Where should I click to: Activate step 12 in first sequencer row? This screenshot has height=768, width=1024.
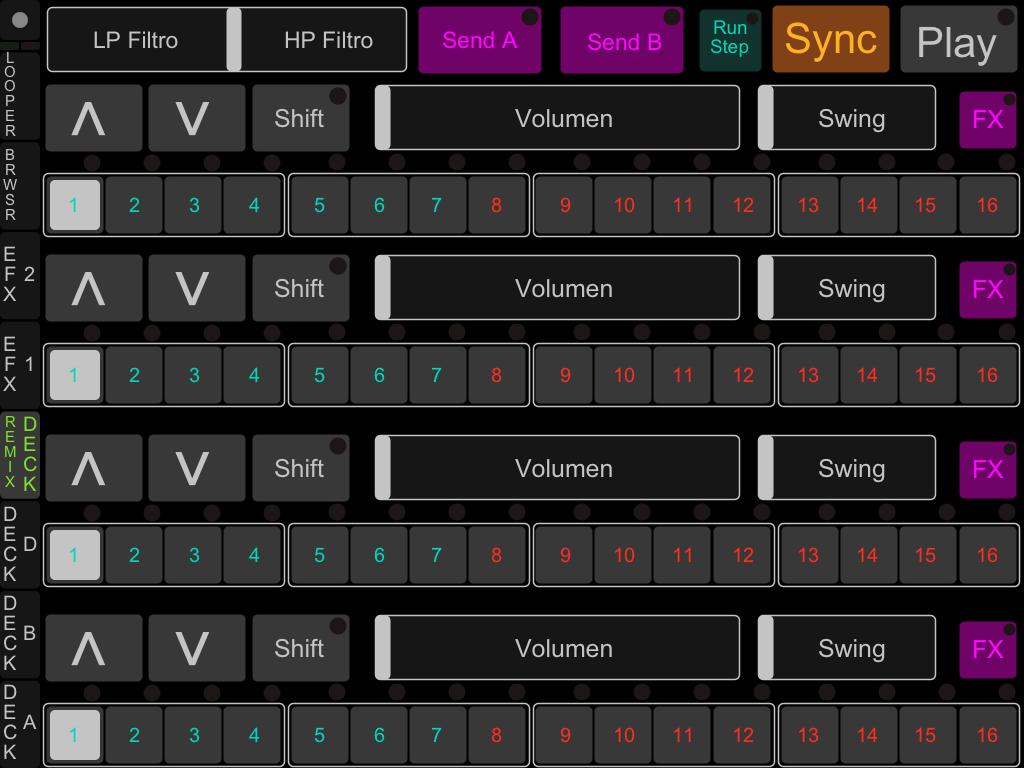pos(743,205)
